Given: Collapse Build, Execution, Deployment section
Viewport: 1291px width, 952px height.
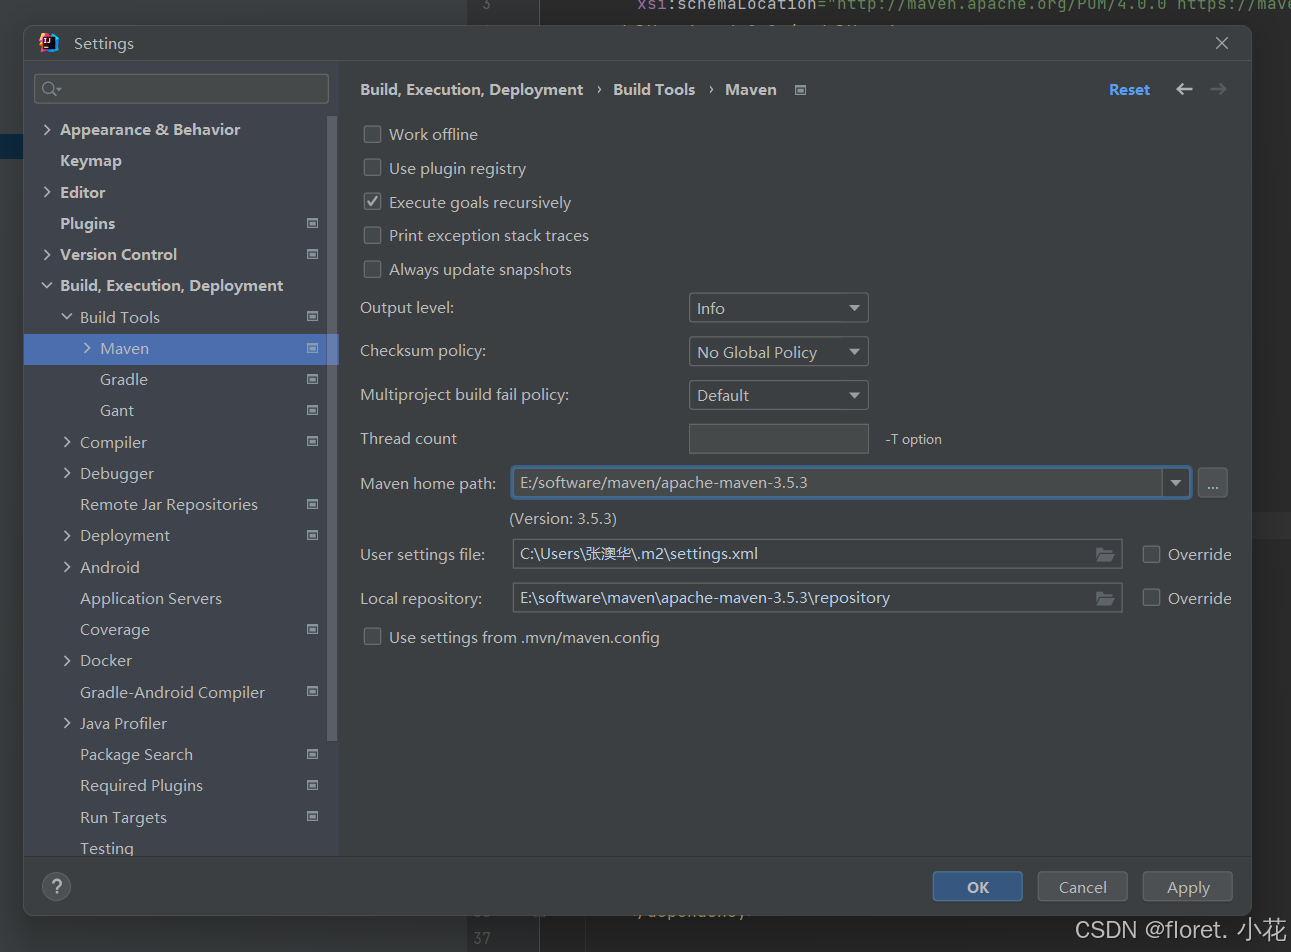Looking at the screenshot, I should click(x=47, y=285).
